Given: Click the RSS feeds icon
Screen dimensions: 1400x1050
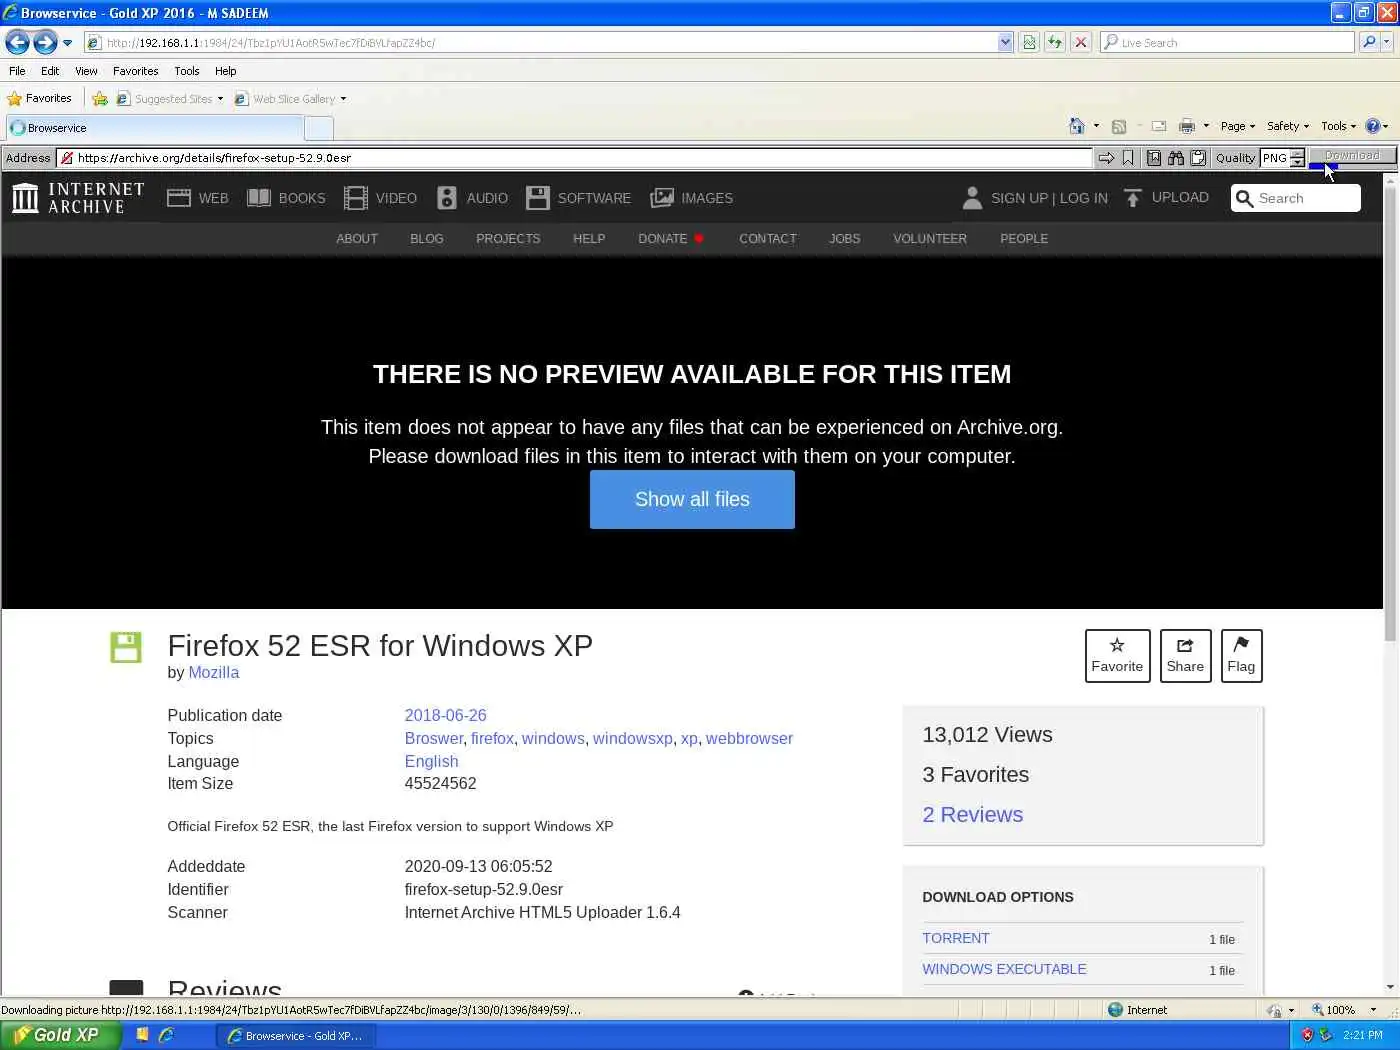Looking at the screenshot, I should [1119, 126].
